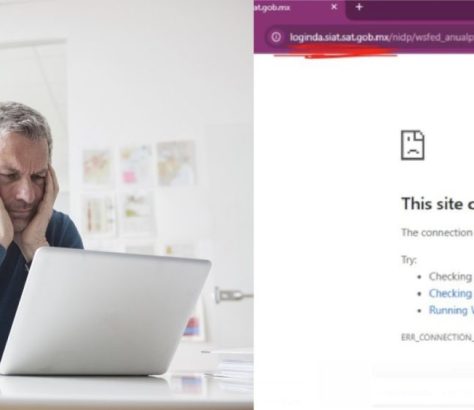Click the red underline beneath the URL

(337, 52)
